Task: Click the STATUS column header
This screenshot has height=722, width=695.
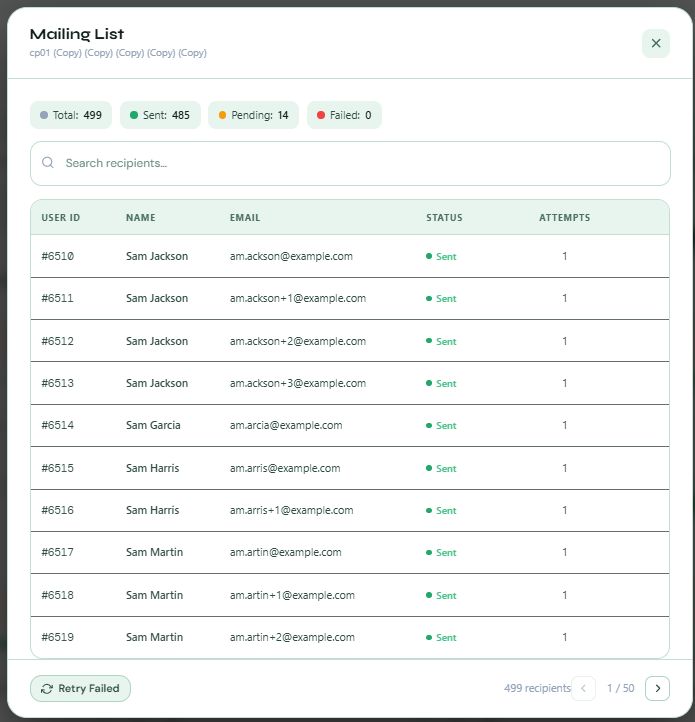Action: click(x=444, y=217)
